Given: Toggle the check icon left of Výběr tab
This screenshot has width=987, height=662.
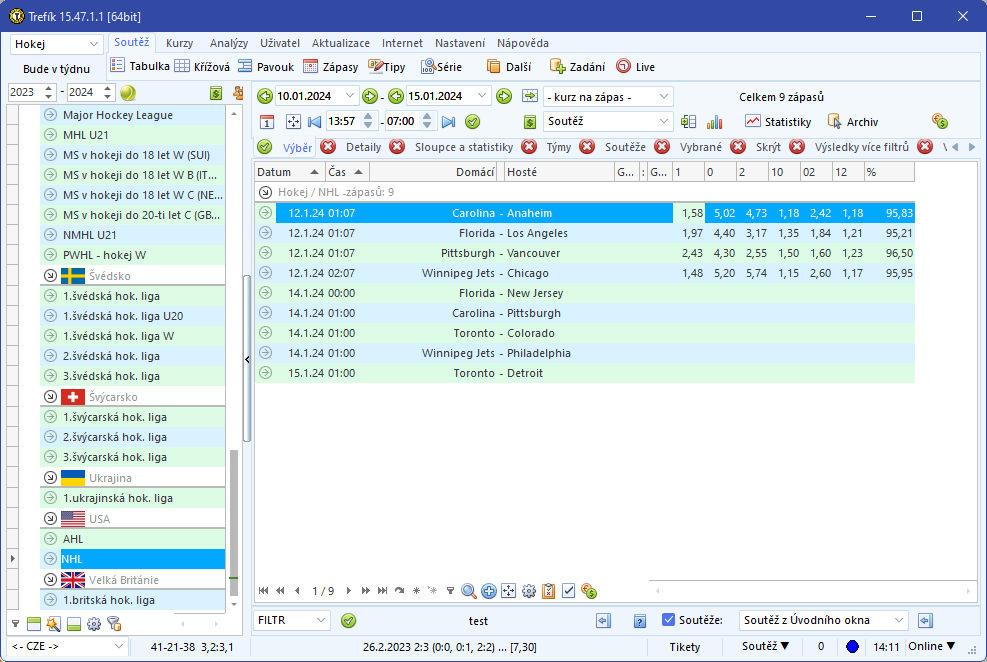Looking at the screenshot, I should [265, 147].
